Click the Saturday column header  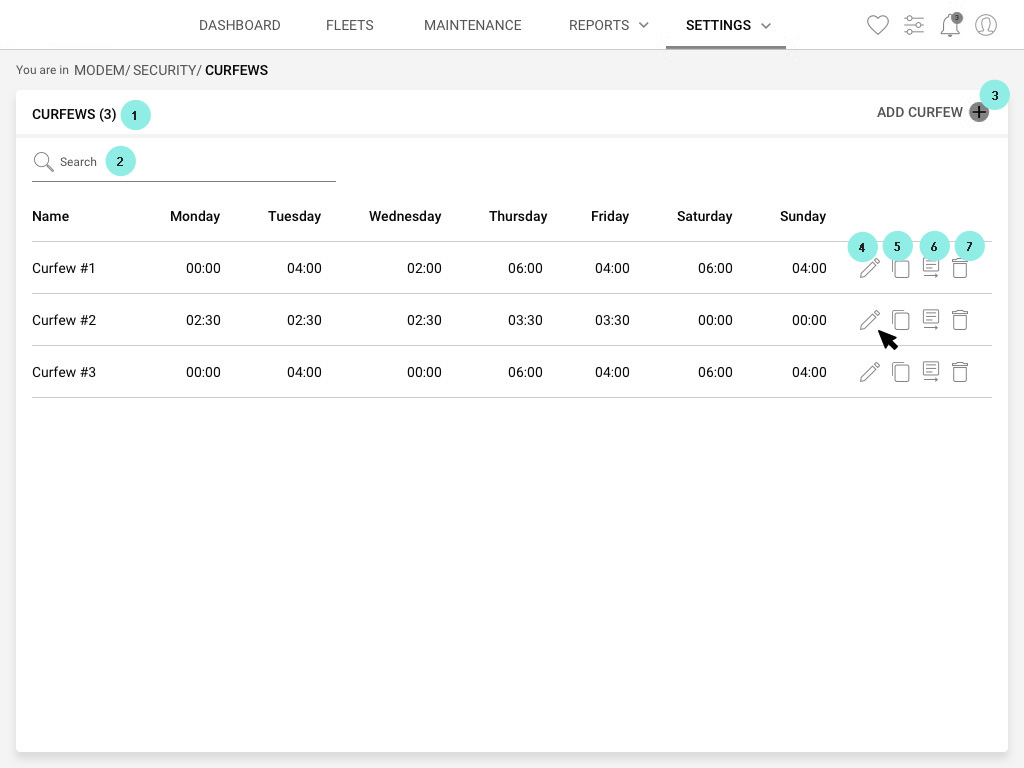(x=704, y=216)
